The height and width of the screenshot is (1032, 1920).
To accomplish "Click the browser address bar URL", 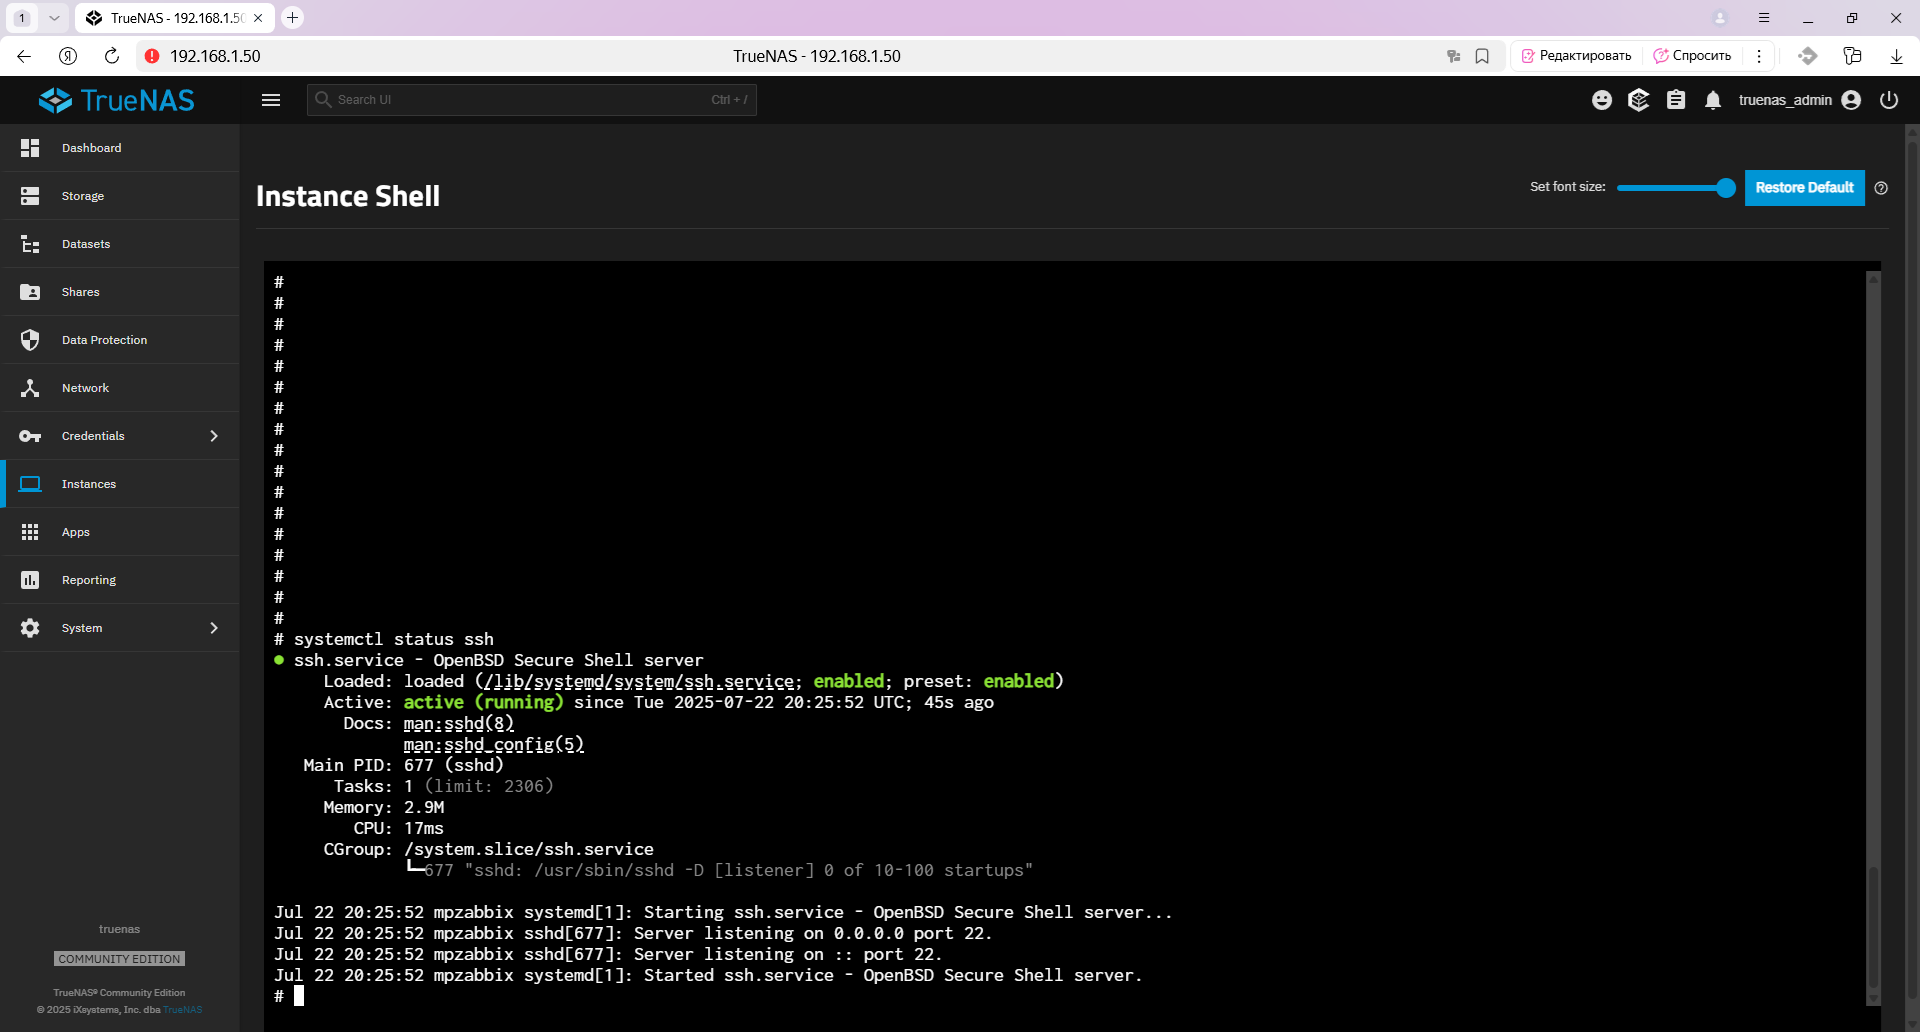I will coord(215,56).
